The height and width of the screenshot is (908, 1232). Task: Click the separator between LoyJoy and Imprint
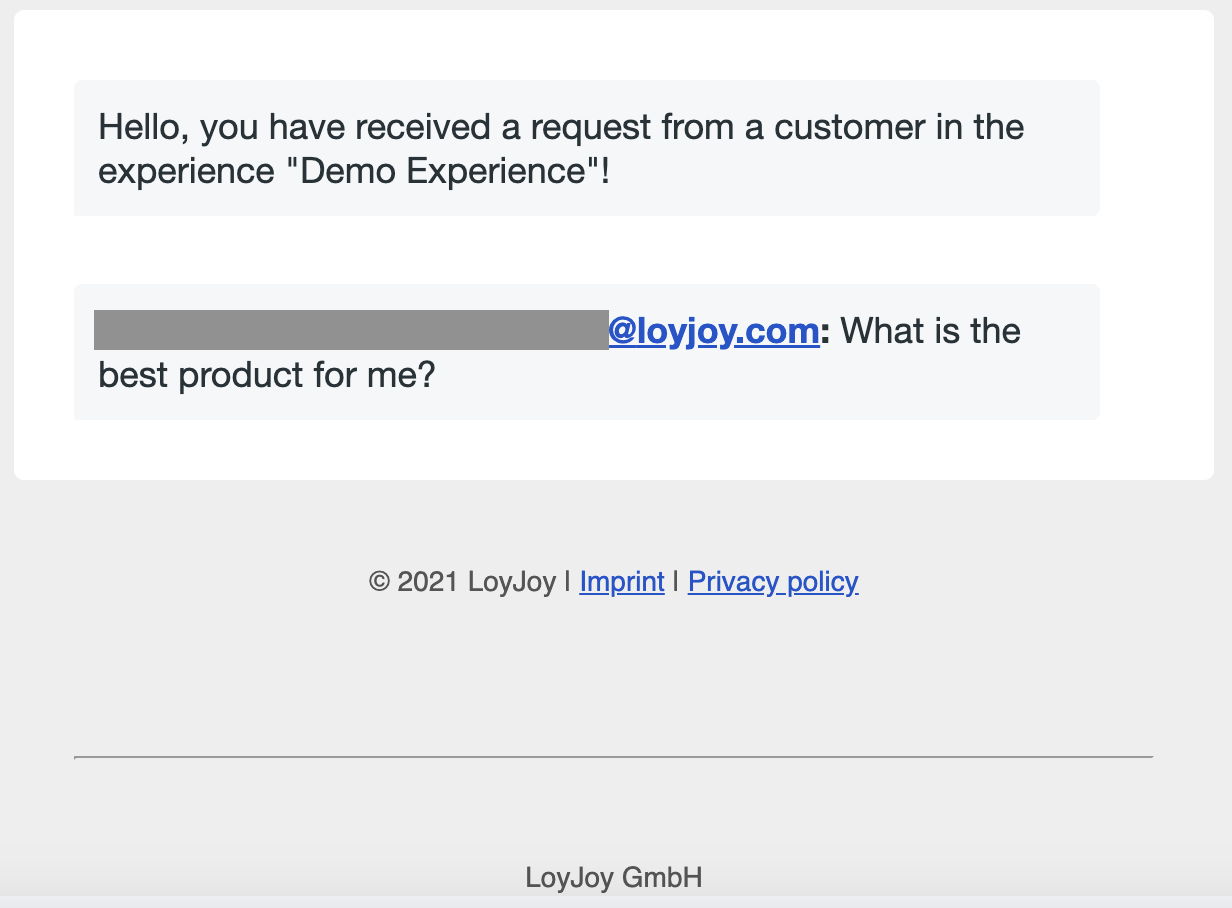[x=568, y=582]
